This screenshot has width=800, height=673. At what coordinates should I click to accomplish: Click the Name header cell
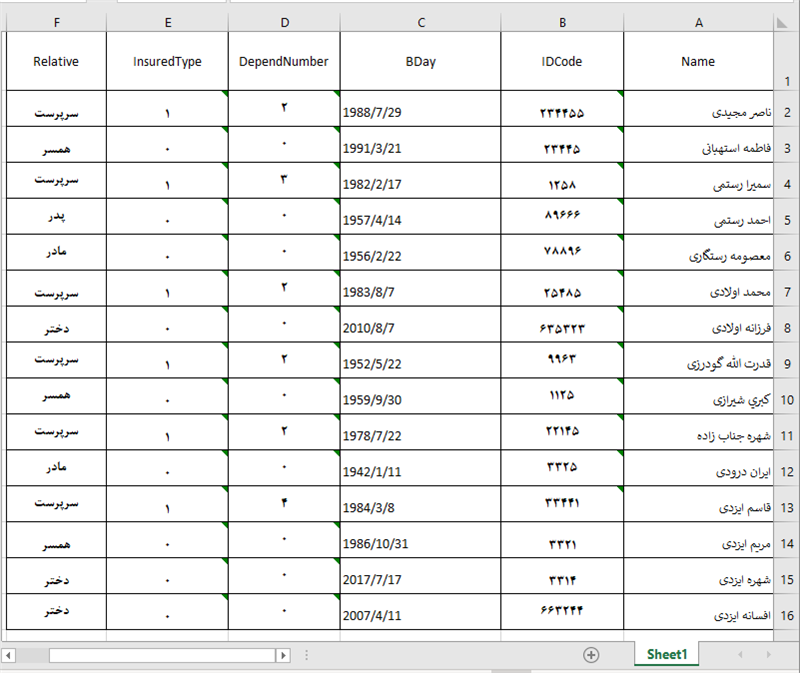click(698, 61)
